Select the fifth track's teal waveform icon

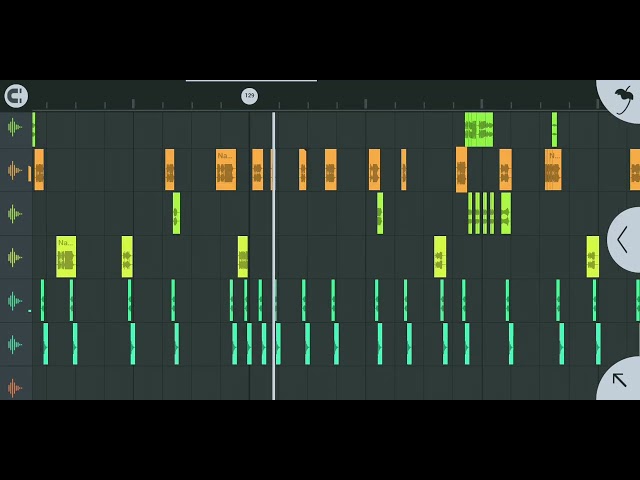[14, 301]
